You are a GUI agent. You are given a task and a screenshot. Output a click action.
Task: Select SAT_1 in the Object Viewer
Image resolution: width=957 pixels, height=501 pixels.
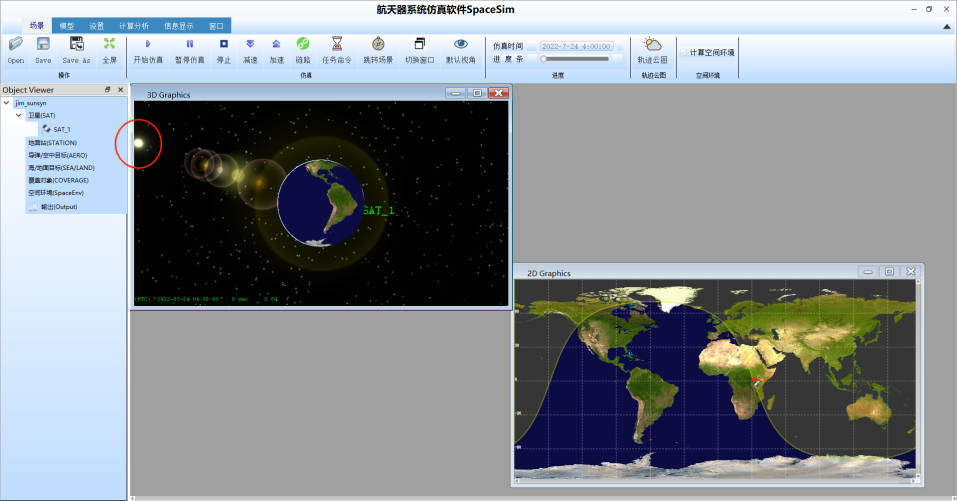[62, 129]
